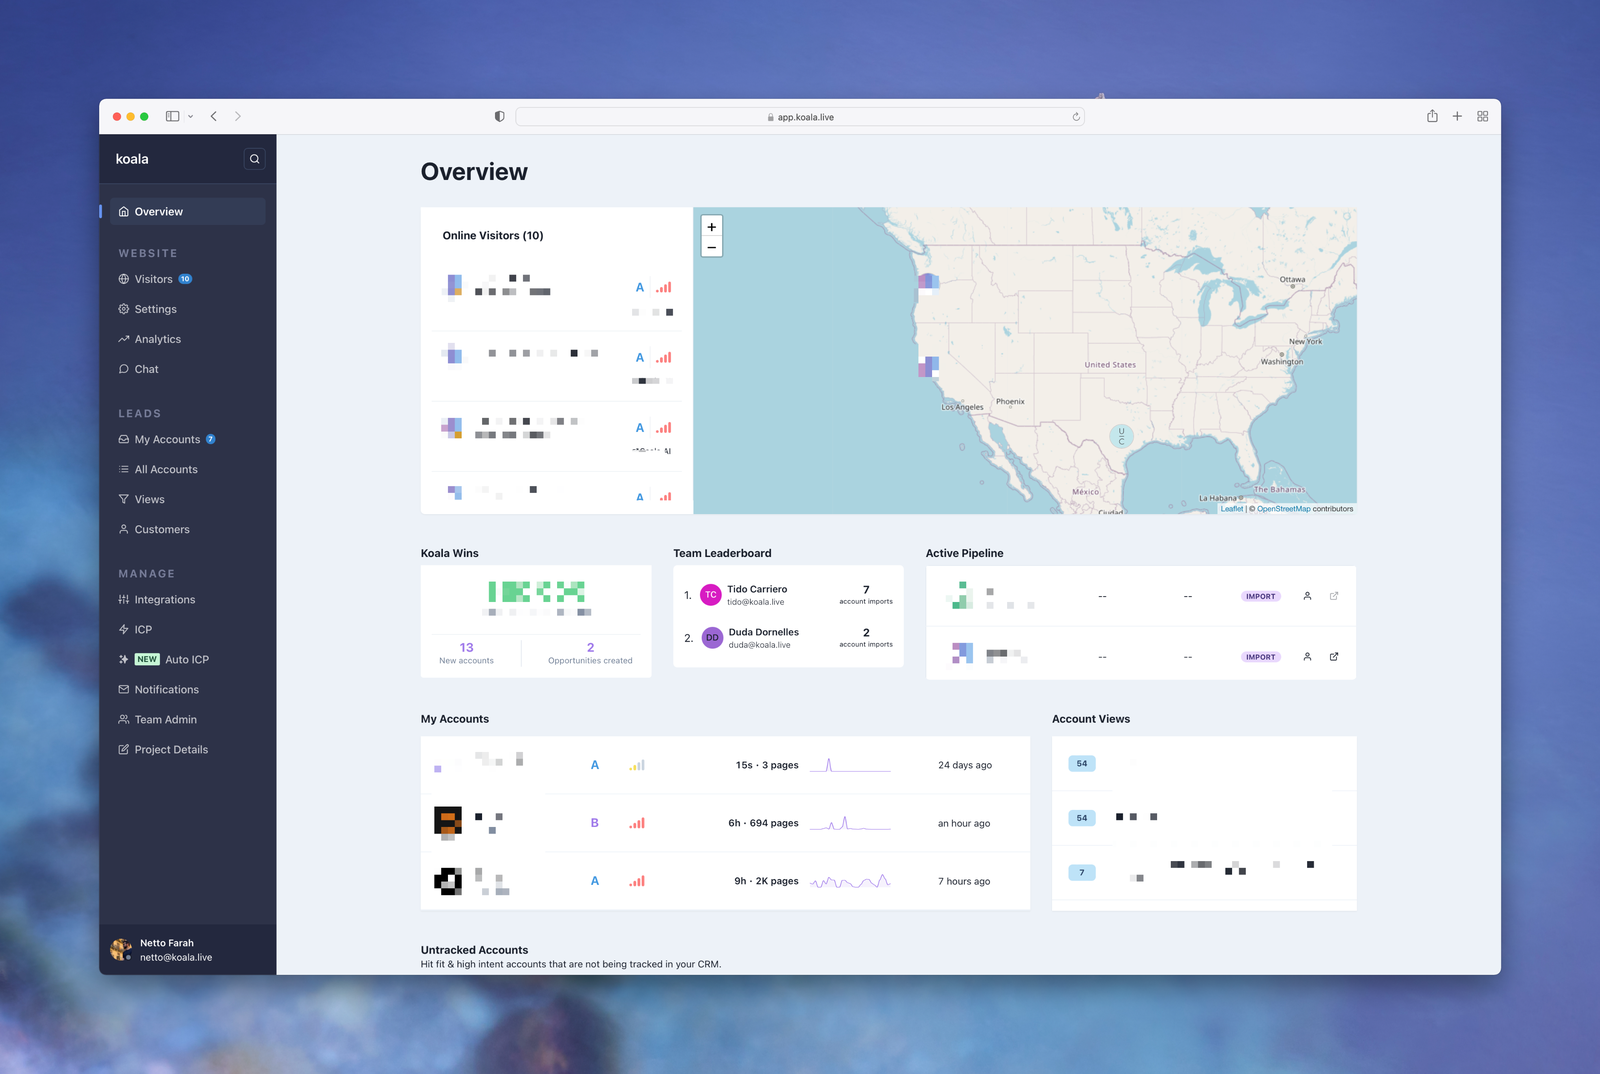Expand the sidebar dropdown chevron in Safari
This screenshot has height=1074, width=1600.
[190, 117]
